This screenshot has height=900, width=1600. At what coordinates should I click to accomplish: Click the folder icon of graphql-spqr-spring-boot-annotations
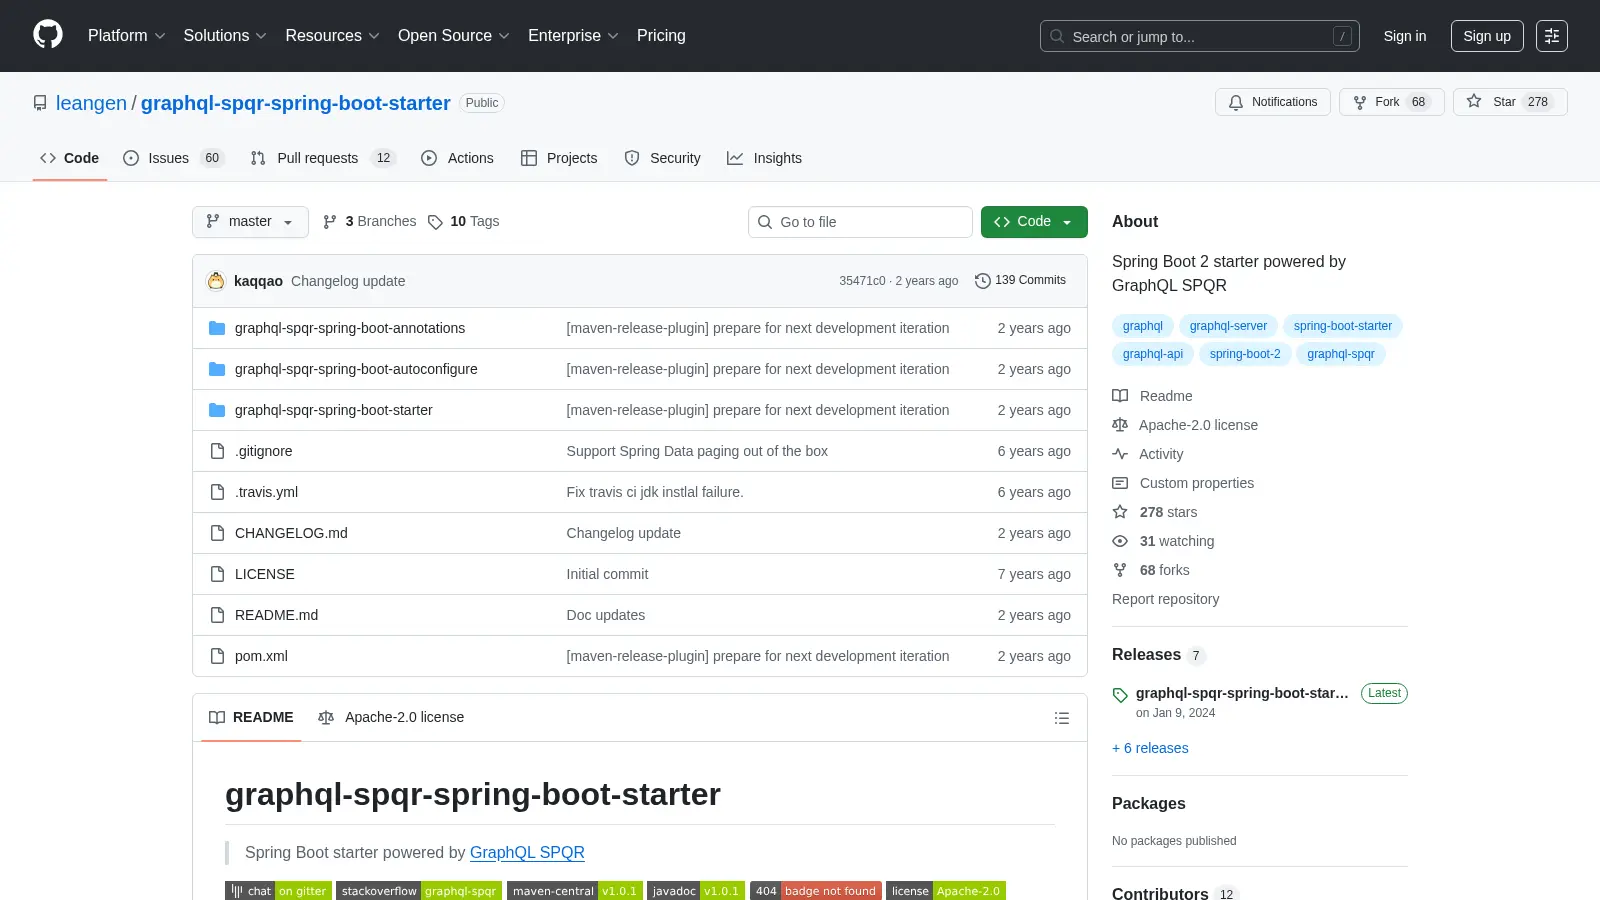pos(217,328)
